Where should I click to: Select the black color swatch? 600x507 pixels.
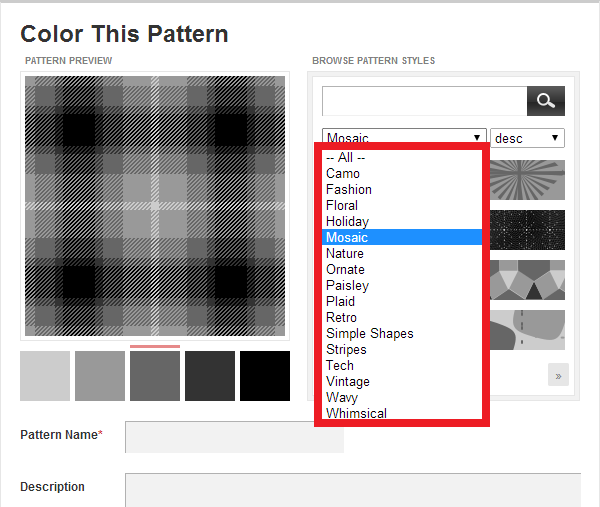click(265, 376)
